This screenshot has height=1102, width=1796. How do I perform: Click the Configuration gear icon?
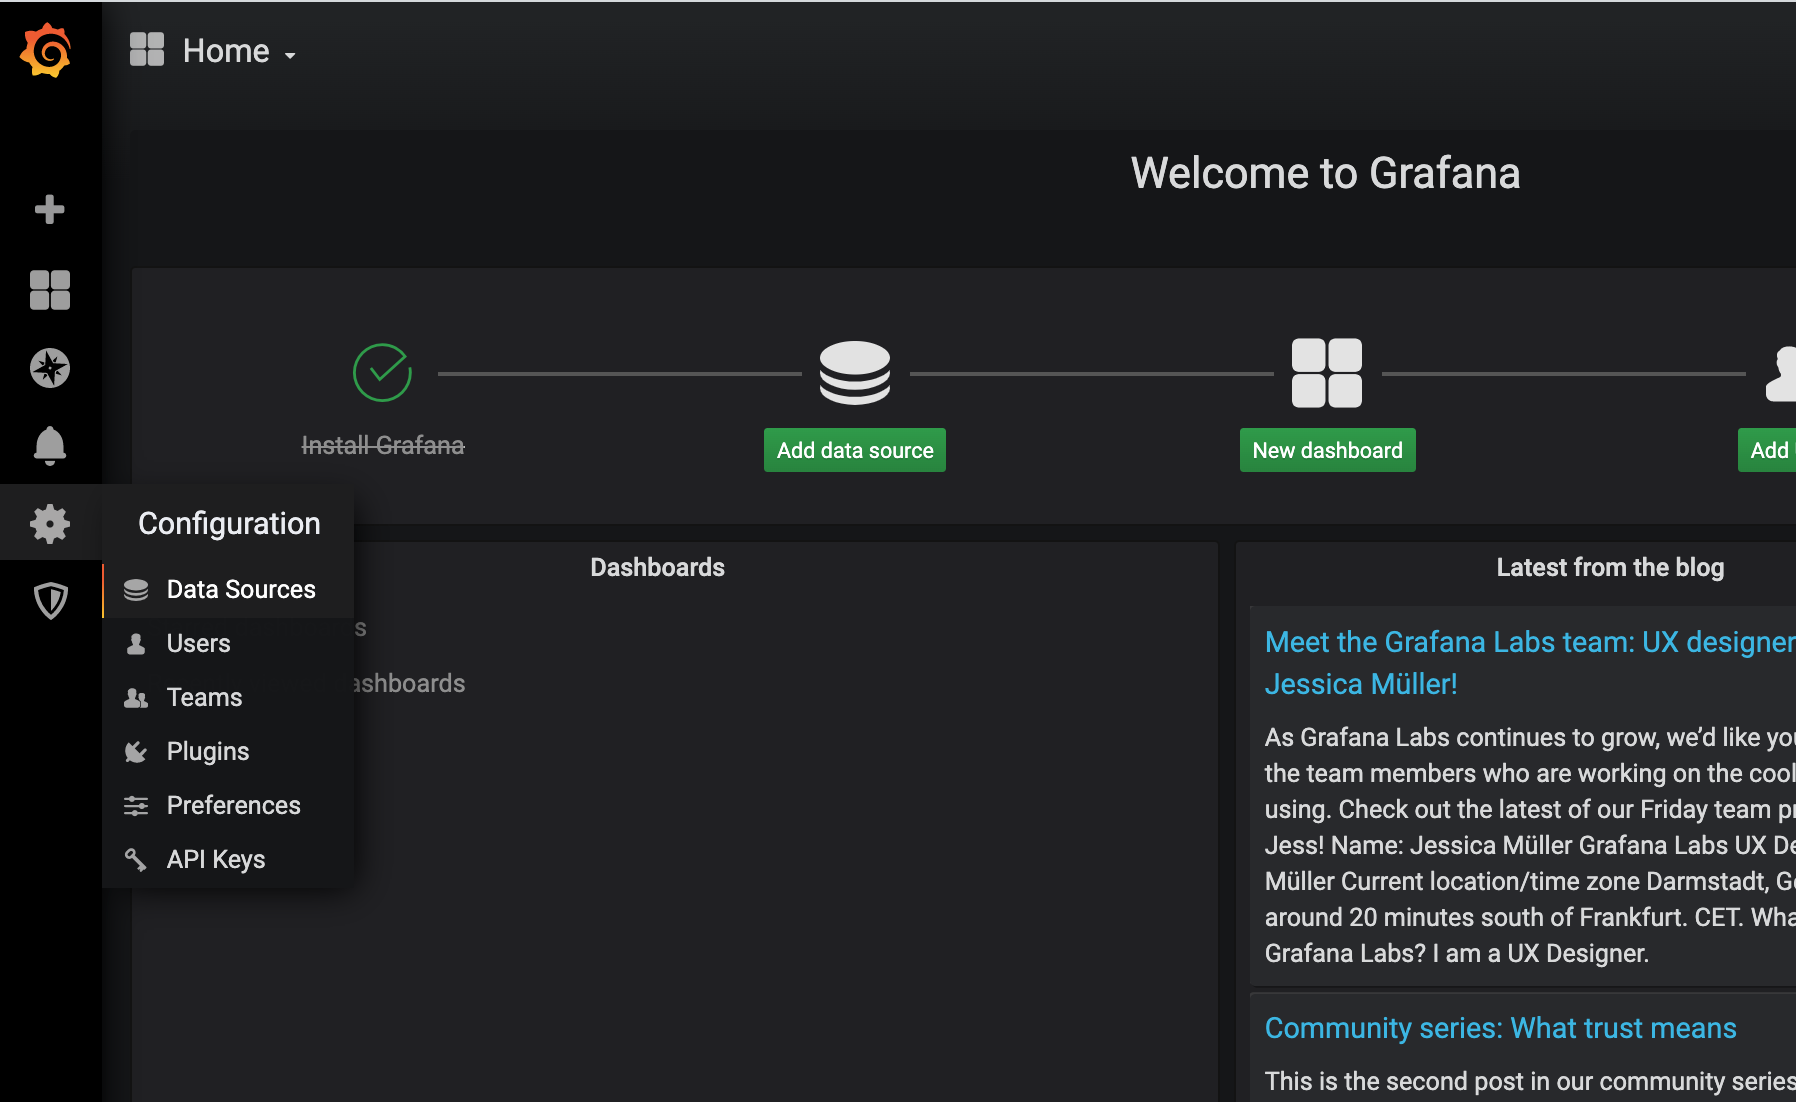50,523
